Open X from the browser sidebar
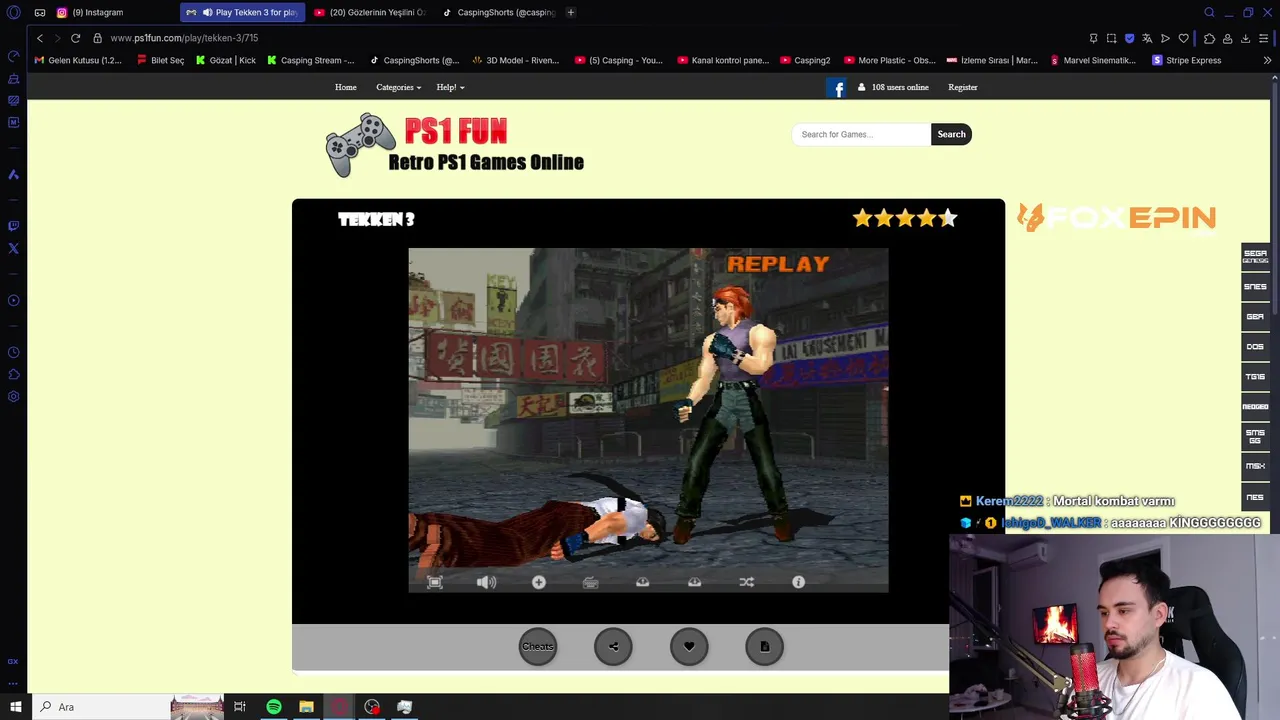Image resolution: width=1280 pixels, height=720 pixels. pos(13,248)
